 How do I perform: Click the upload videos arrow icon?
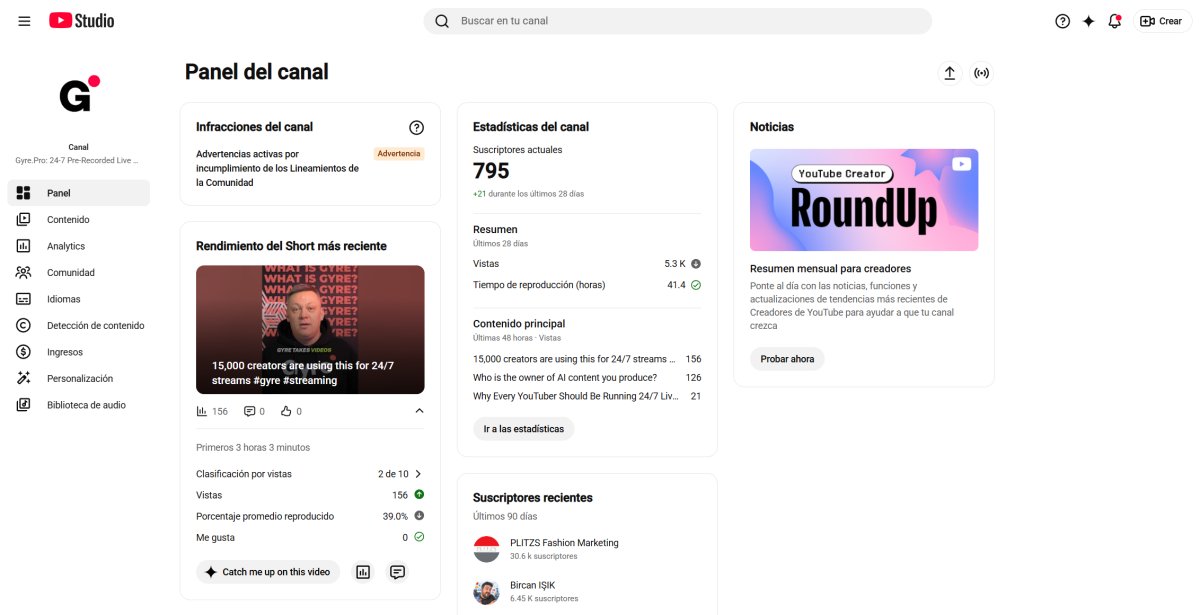tap(950, 73)
